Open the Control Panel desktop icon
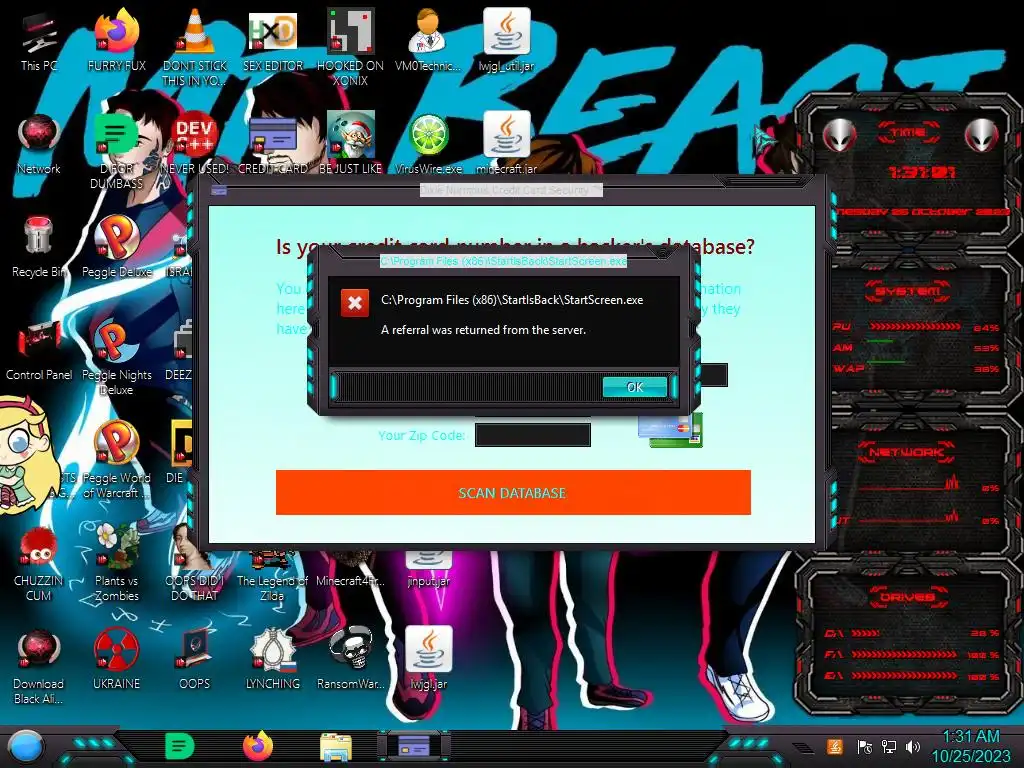Screen dimensions: 1024x768 click(x=39, y=351)
